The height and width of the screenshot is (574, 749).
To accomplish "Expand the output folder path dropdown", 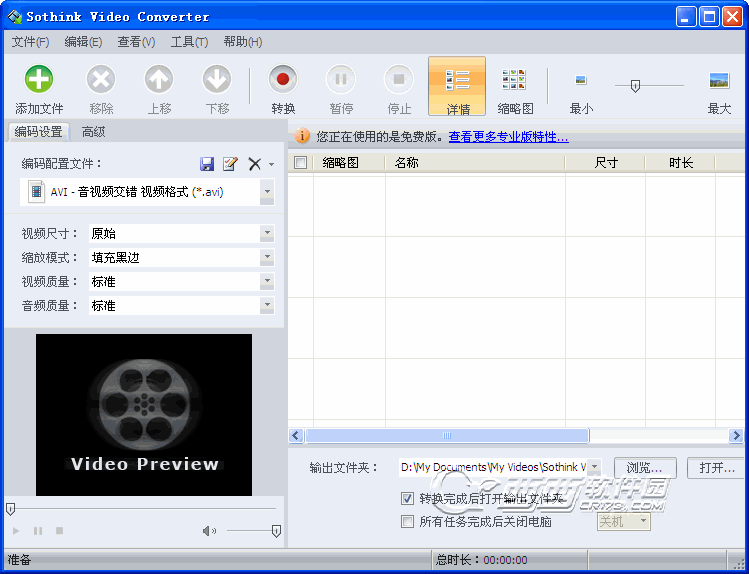I will pyautogui.click(x=594, y=467).
